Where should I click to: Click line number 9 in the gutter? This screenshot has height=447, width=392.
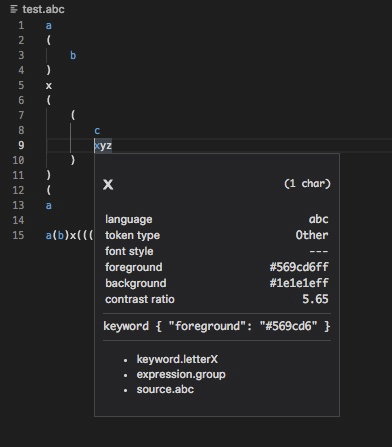[x=21, y=145]
